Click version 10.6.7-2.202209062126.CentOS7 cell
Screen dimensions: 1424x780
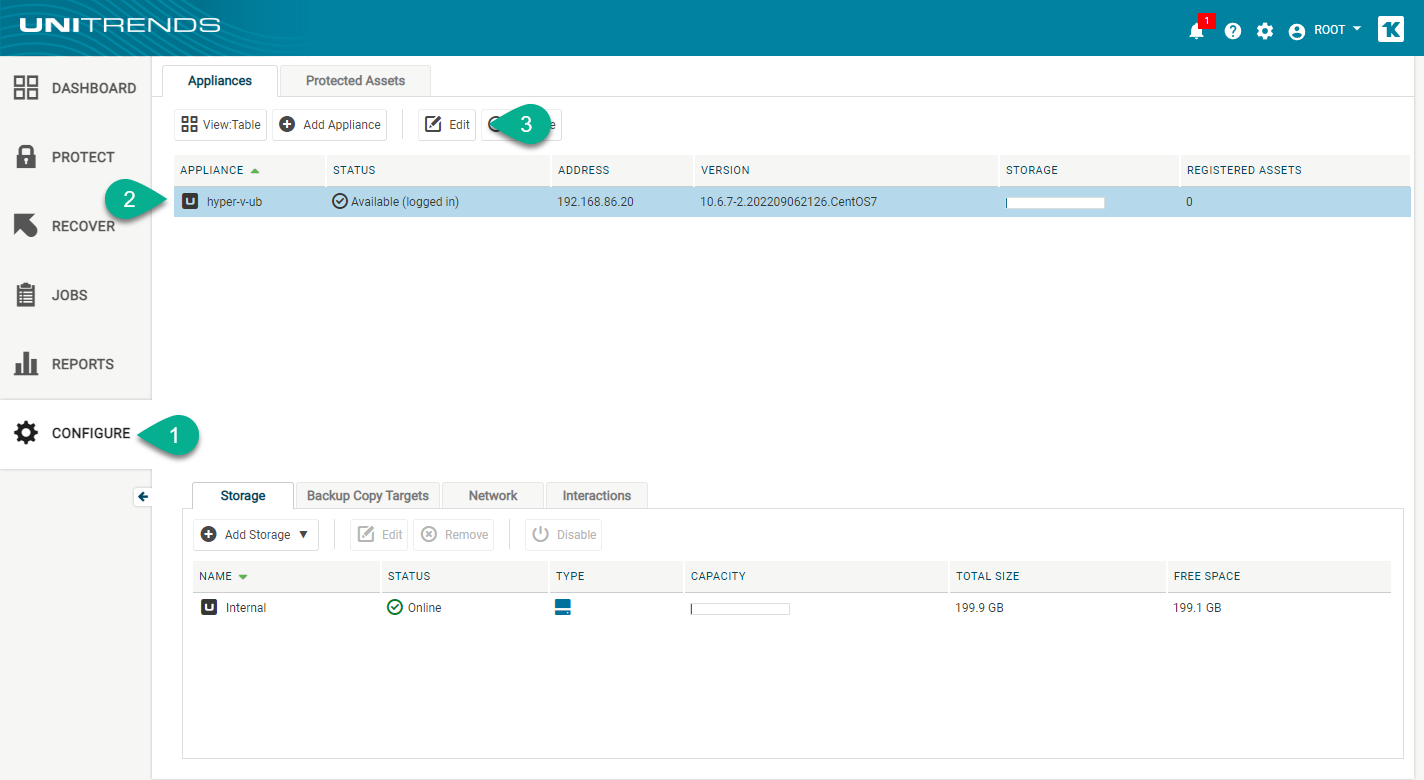[x=789, y=202]
